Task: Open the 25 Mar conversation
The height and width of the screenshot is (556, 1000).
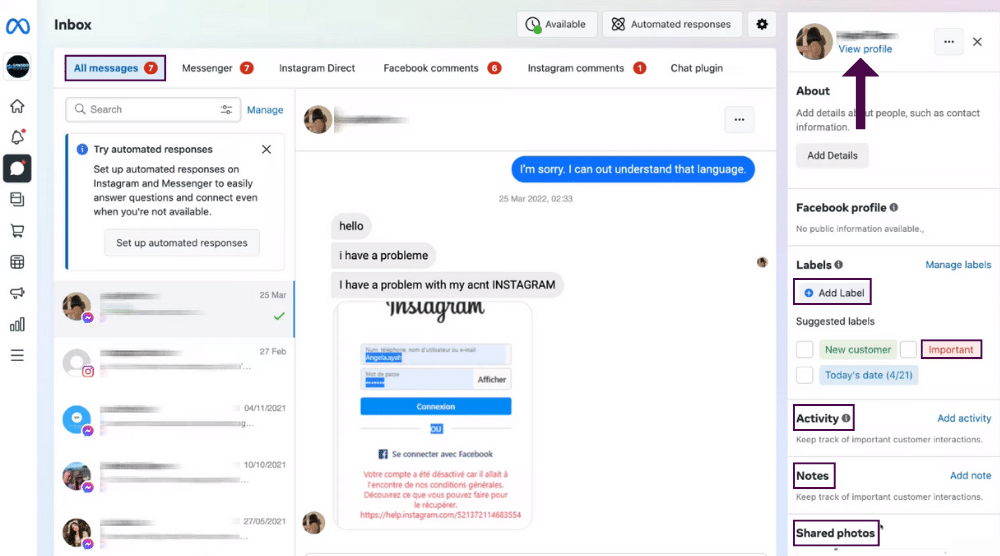Action: [174, 309]
